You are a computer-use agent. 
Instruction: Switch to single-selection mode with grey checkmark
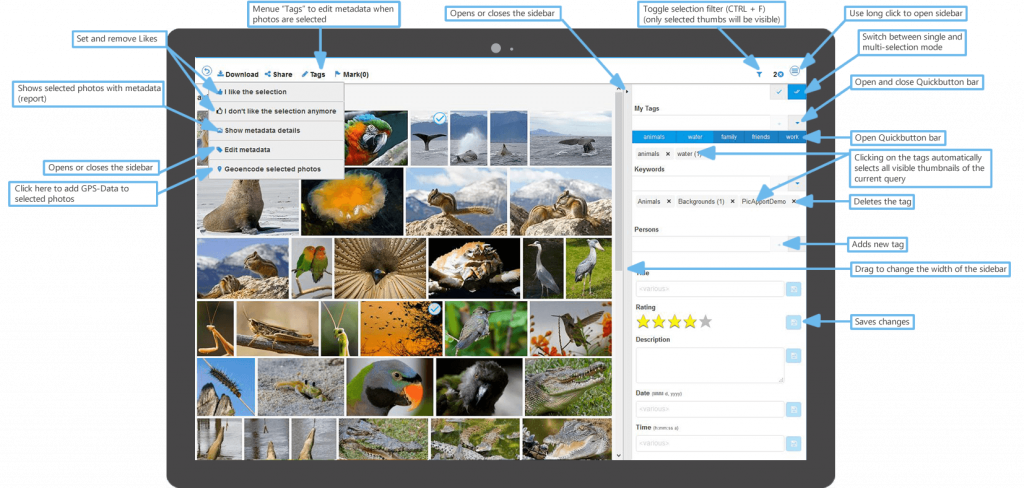[x=777, y=91]
